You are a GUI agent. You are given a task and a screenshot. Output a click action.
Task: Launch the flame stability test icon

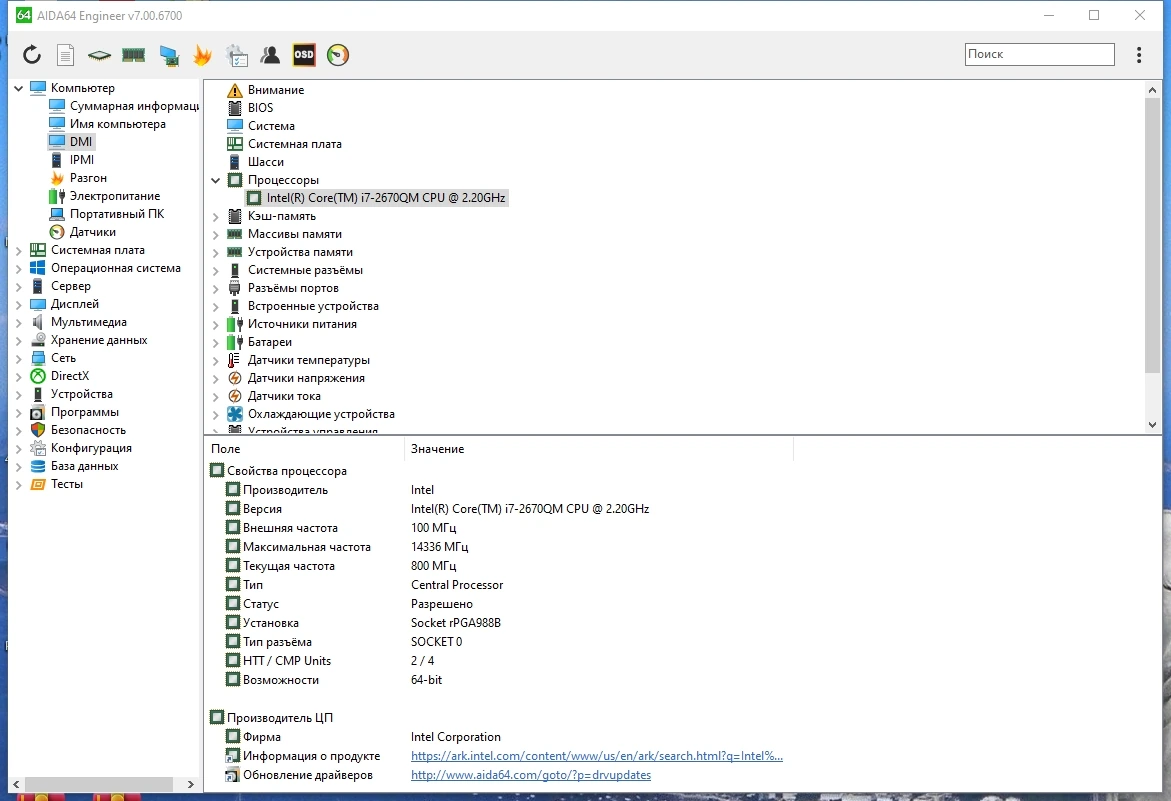[x=202, y=54]
